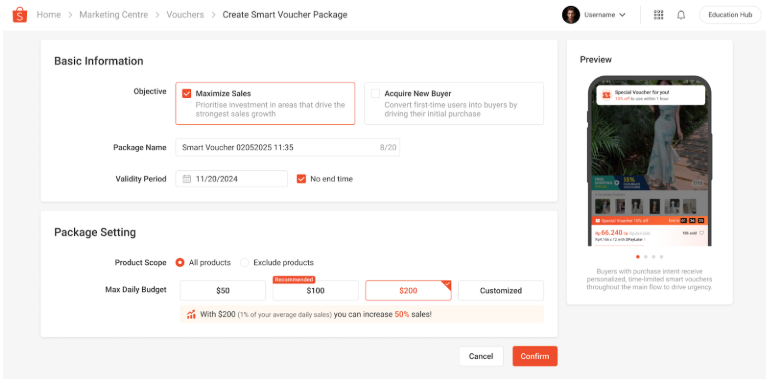This screenshot has height=379, width=766.
Task: Confirm the smart voucher package
Action: (x=535, y=356)
